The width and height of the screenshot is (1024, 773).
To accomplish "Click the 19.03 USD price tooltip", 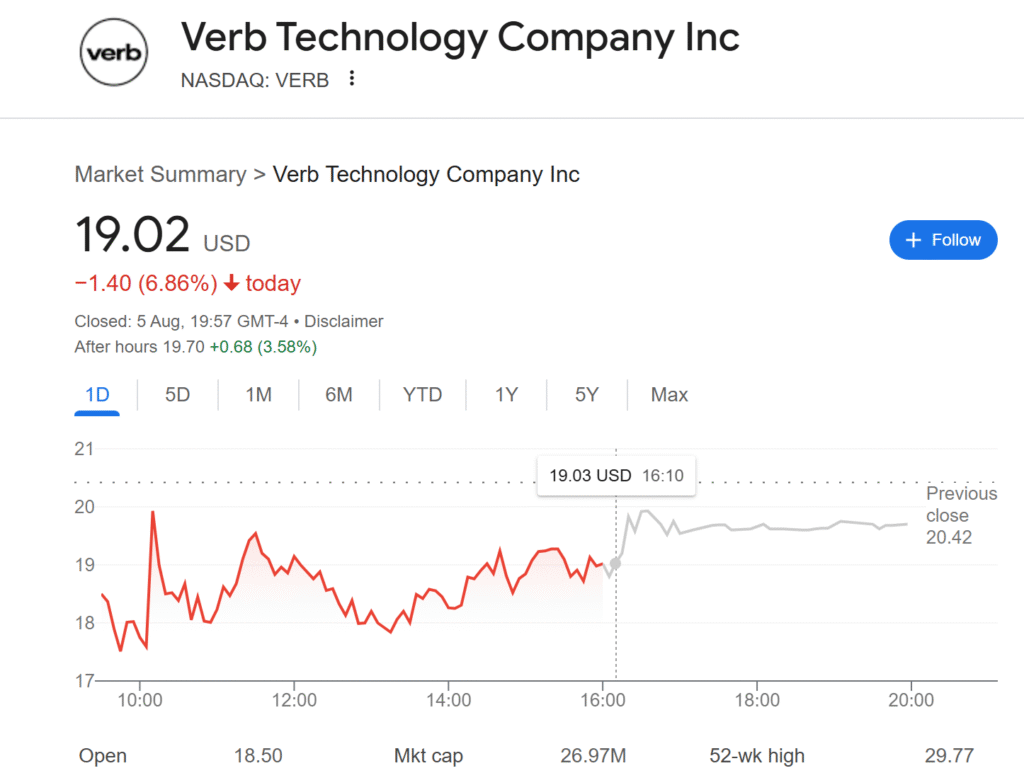I will coord(616,476).
